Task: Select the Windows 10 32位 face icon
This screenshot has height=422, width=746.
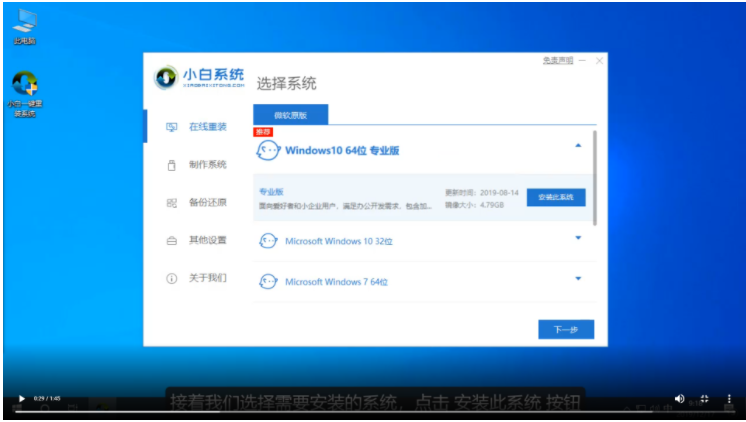Action: pos(268,241)
